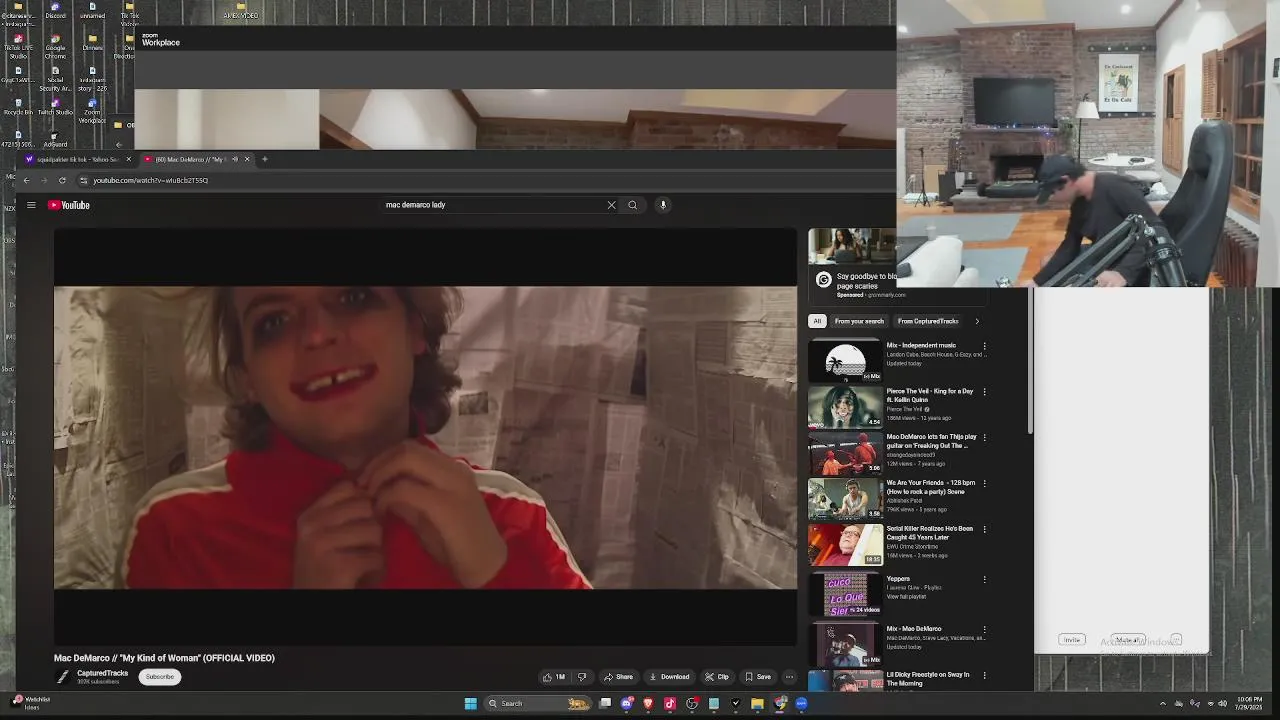
Task: Click the Share button
Action: point(618,677)
